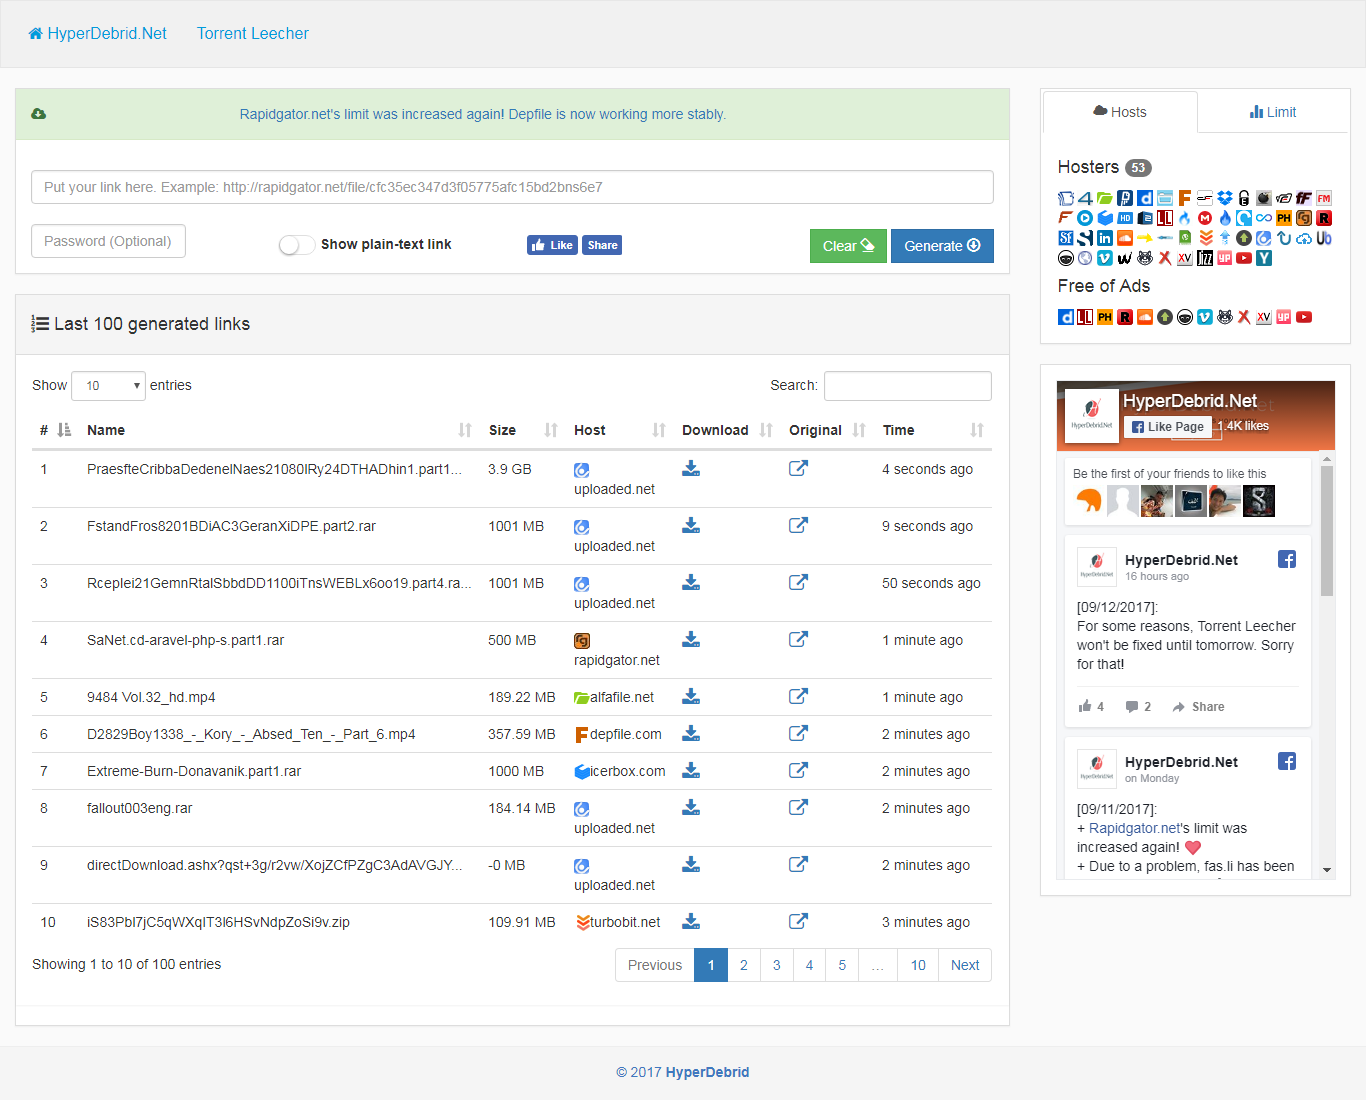The height and width of the screenshot is (1100, 1366).
Task: Click the dailymotion d icon under Free of Ads
Action: (x=1066, y=317)
